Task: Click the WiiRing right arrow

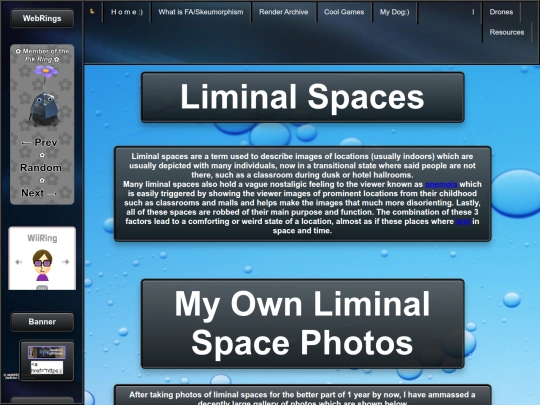Action: tap(65, 262)
